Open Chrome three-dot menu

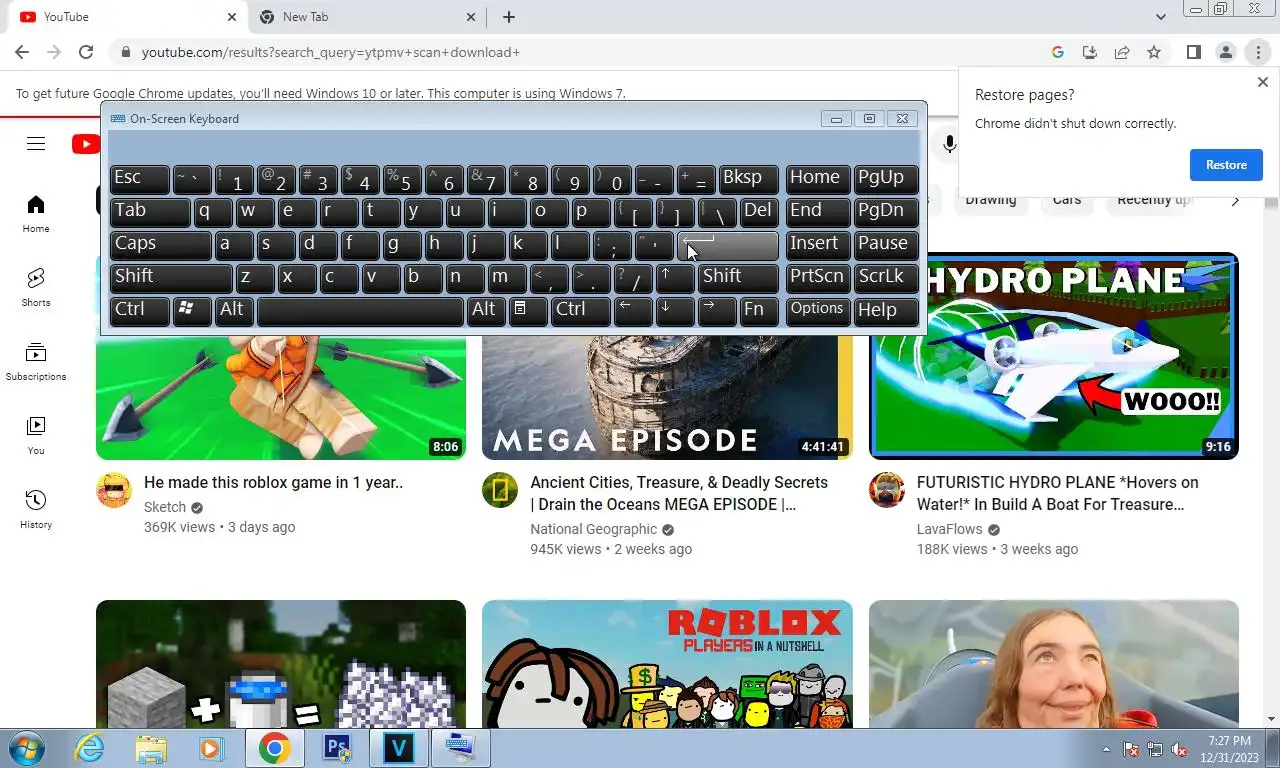tap(1258, 52)
